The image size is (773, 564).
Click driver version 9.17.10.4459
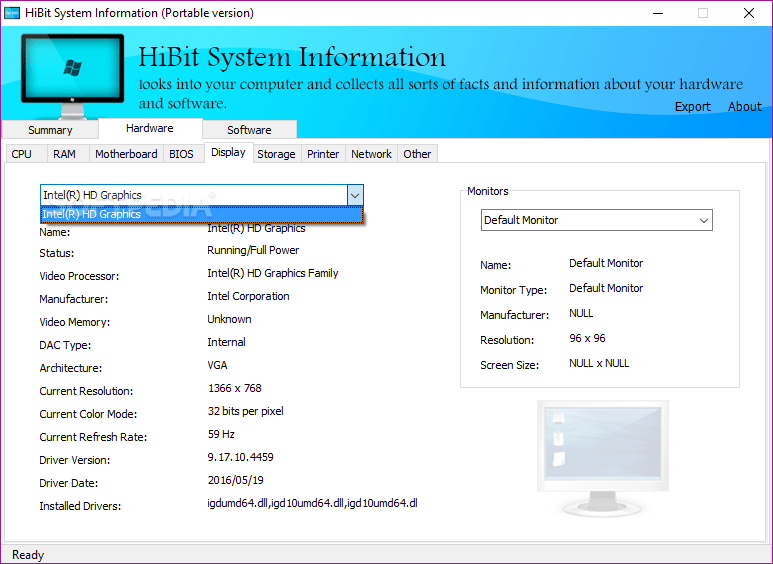click(241, 458)
